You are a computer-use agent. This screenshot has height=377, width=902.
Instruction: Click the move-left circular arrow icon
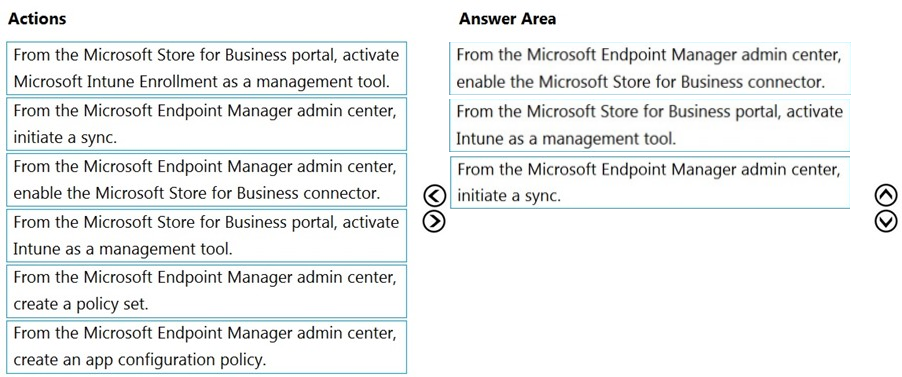coord(434,196)
